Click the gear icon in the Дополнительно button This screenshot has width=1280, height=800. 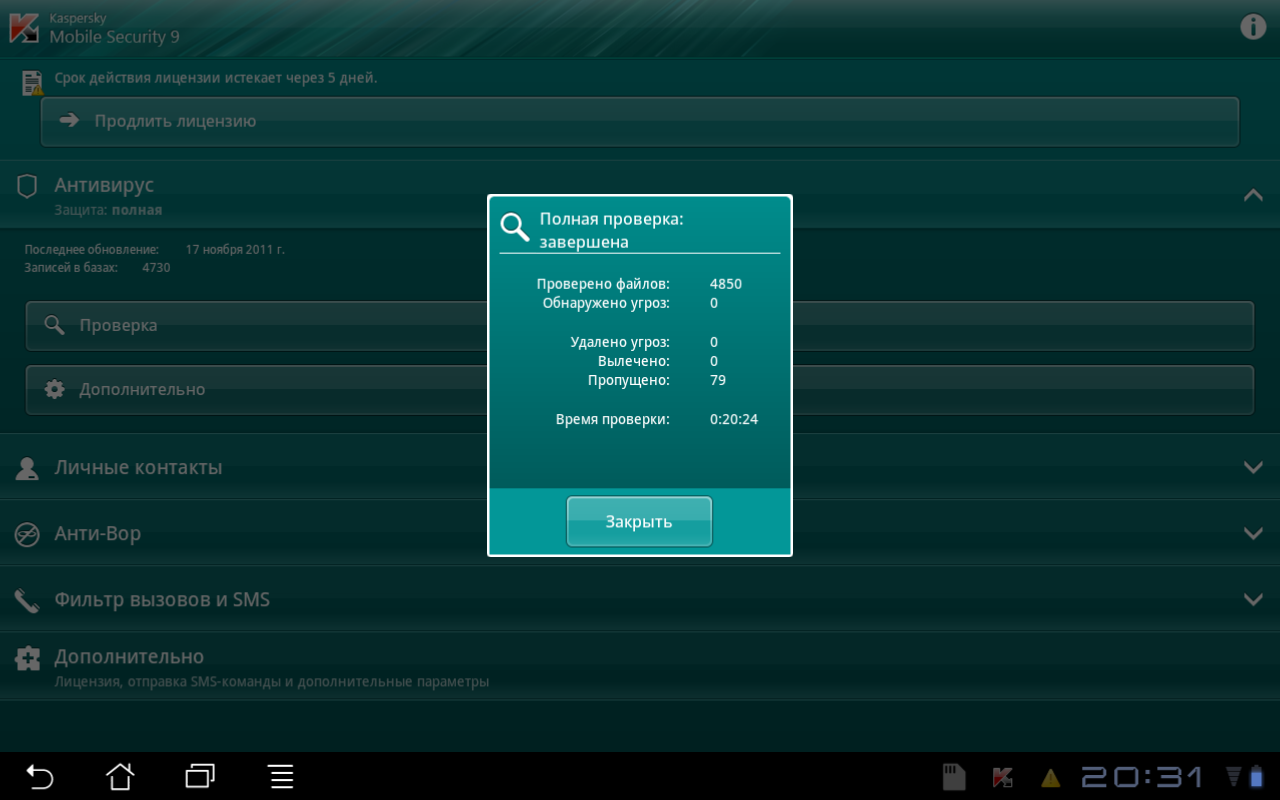[54, 390]
